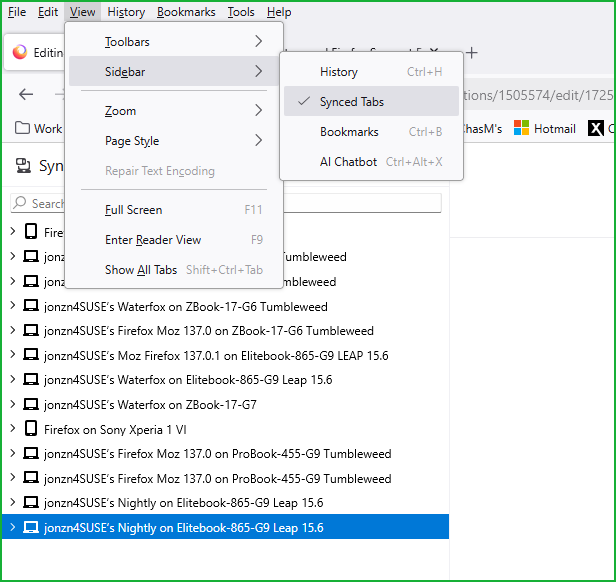
Task: Click the Firefox tab favicon
Action: click(20, 52)
